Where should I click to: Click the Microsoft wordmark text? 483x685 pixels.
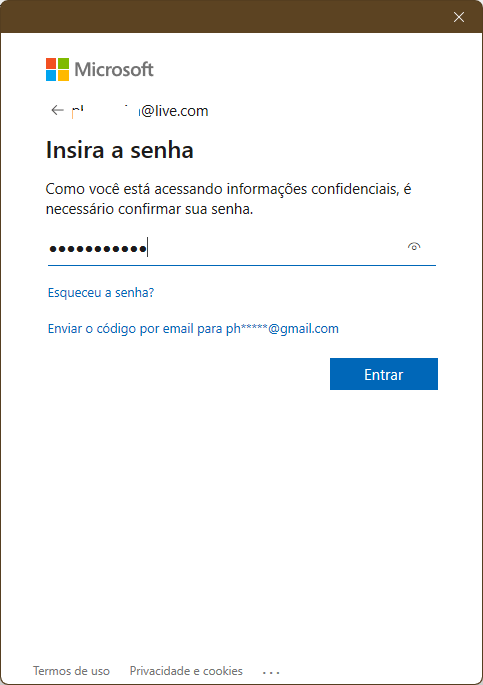[x=114, y=69]
